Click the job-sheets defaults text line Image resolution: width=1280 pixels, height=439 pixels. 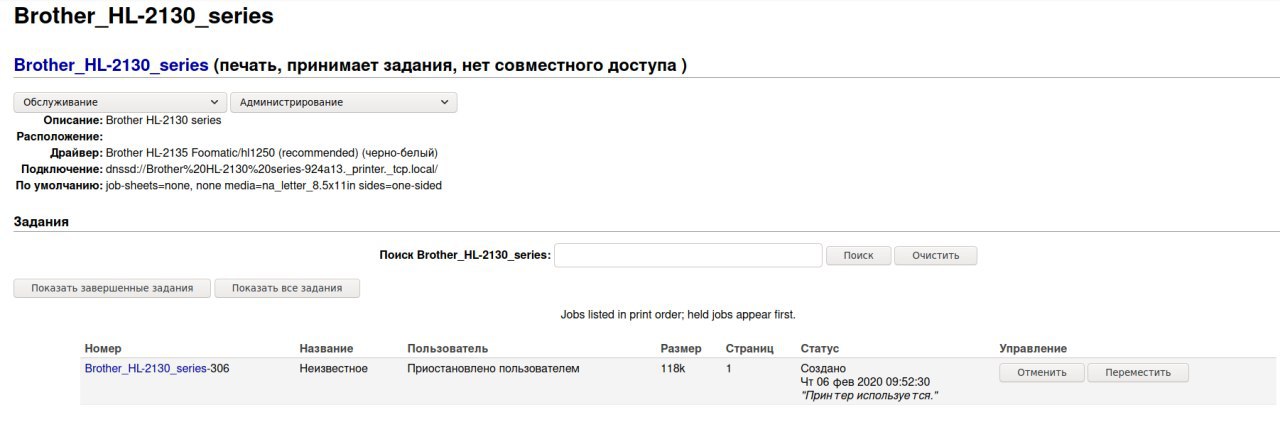point(274,186)
